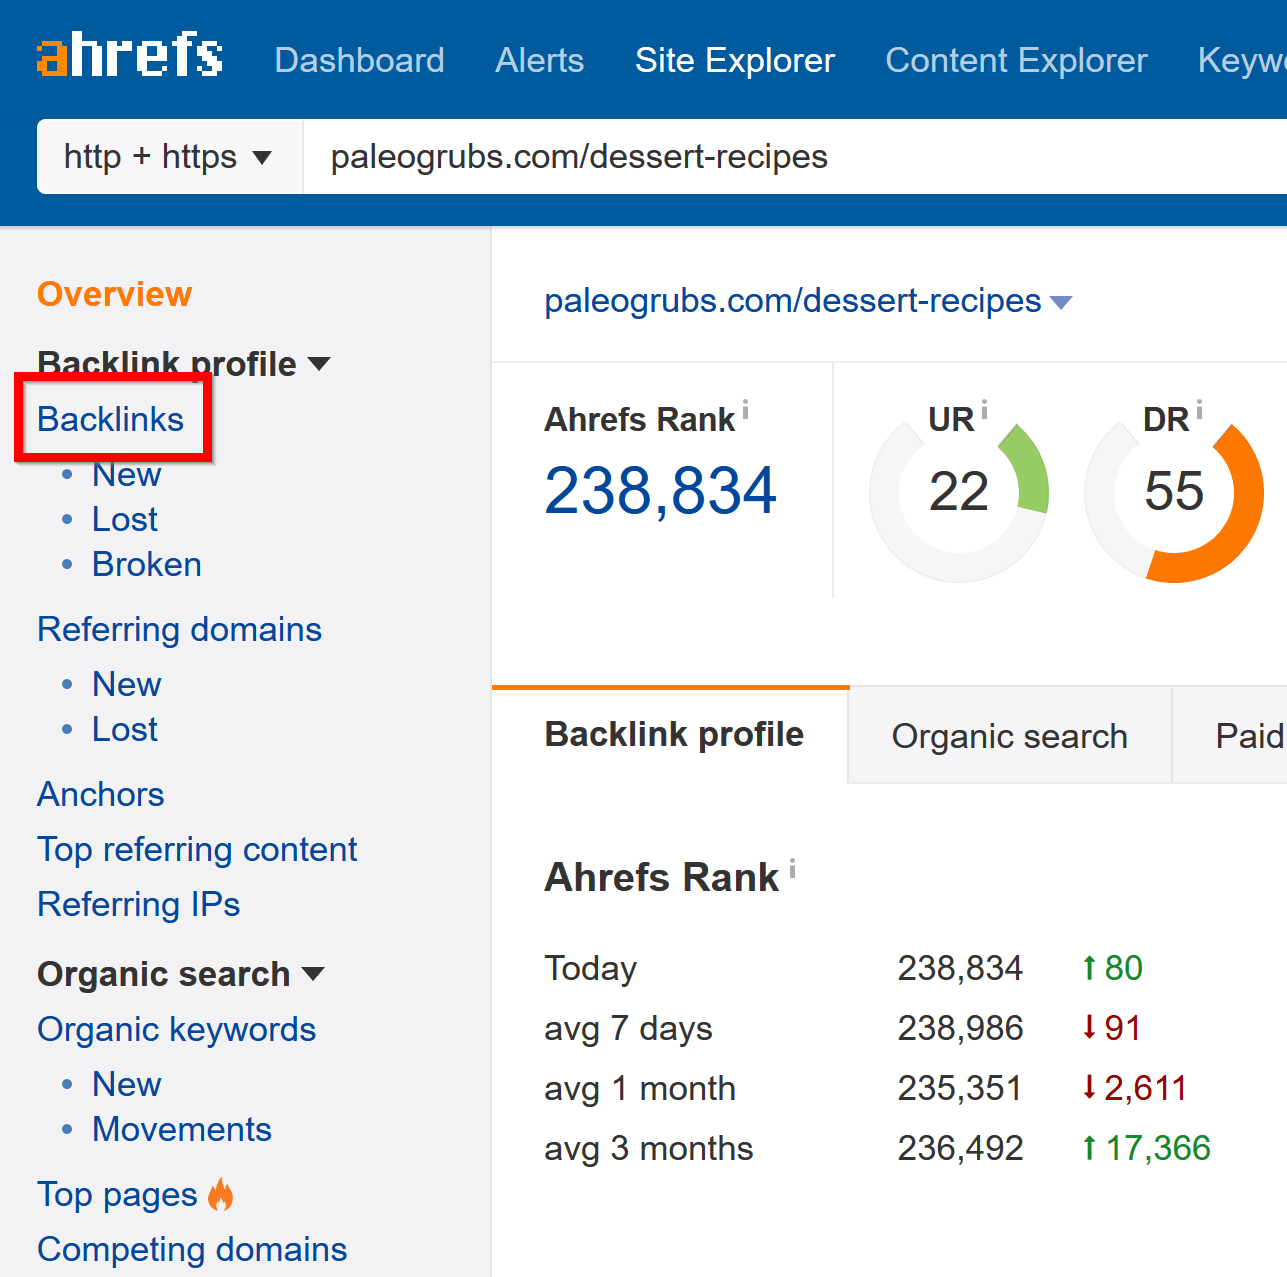Open the Anchors report
Screen dimensions: 1287x1277
(100, 793)
